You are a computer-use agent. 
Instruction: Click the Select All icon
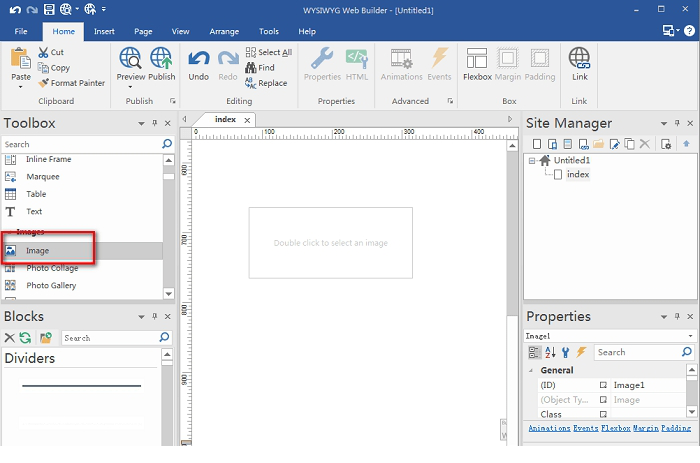click(250, 52)
